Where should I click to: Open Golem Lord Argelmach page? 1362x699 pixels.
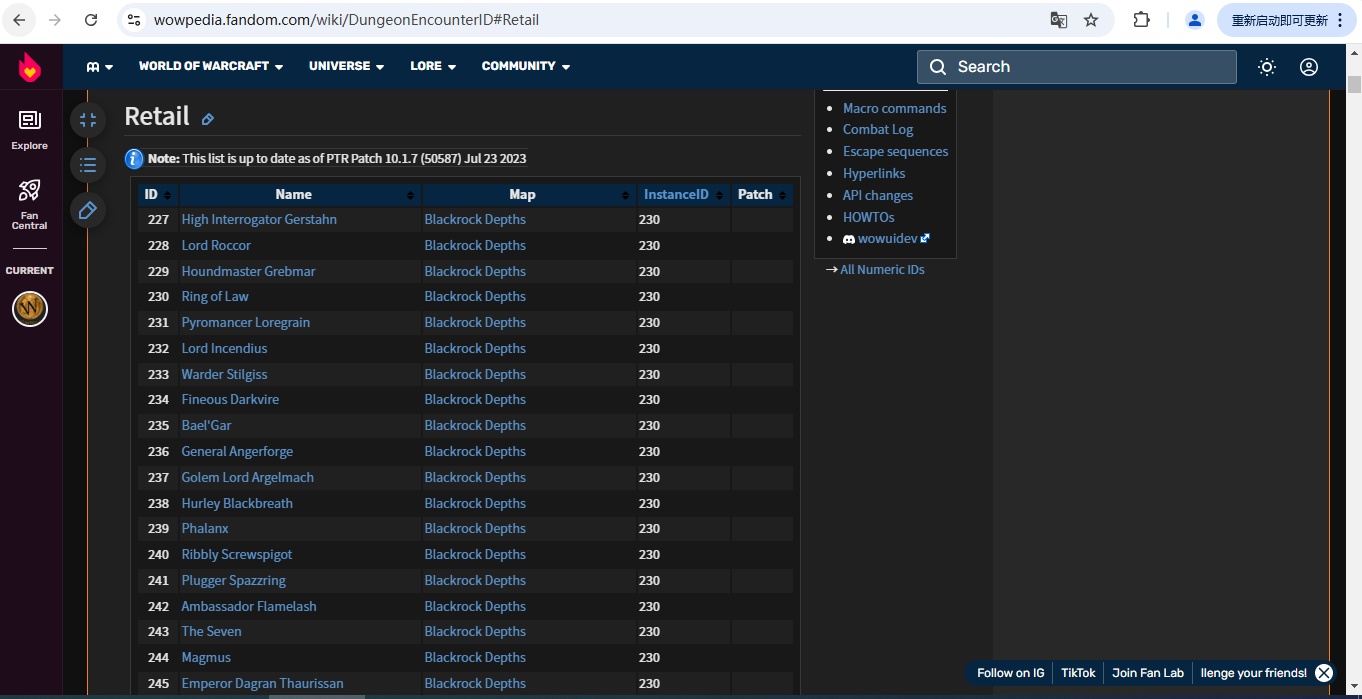pos(248,477)
